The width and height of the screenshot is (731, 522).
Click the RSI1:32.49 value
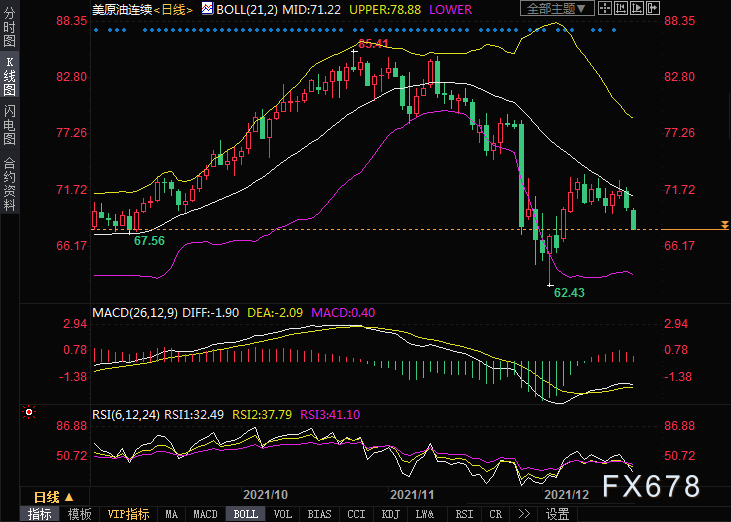point(194,414)
